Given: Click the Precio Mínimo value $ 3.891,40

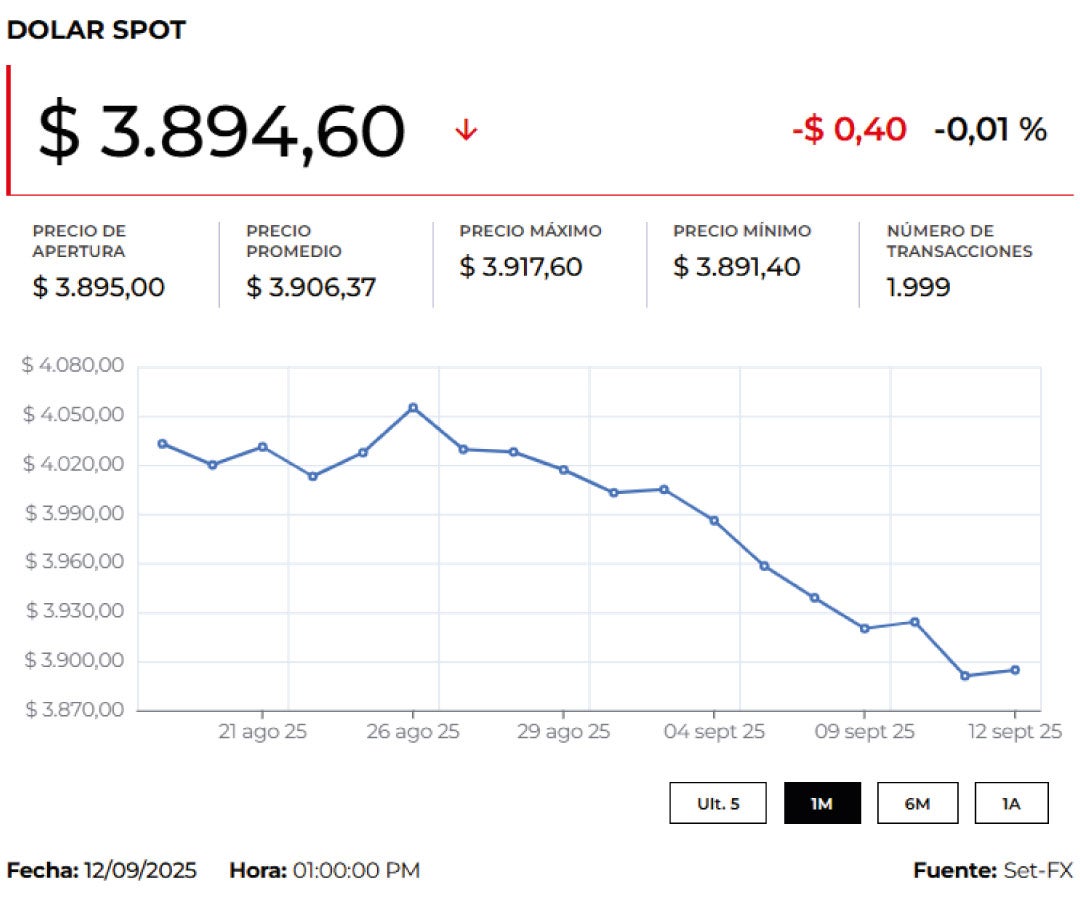Looking at the screenshot, I should coord(736,267).
